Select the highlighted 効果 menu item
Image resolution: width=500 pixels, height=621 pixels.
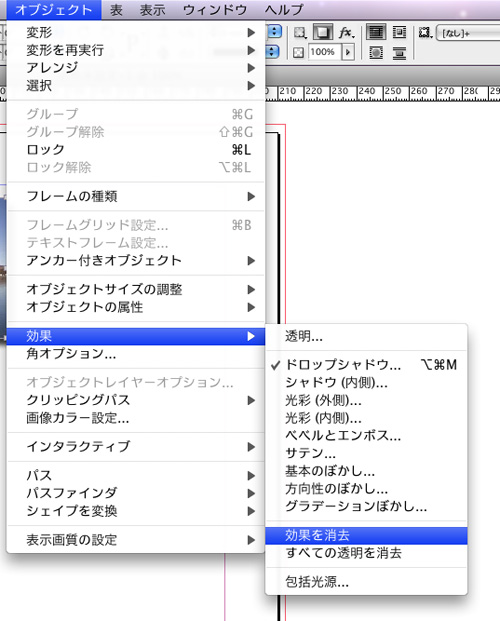pyautogui.click(x=136, y=336)
